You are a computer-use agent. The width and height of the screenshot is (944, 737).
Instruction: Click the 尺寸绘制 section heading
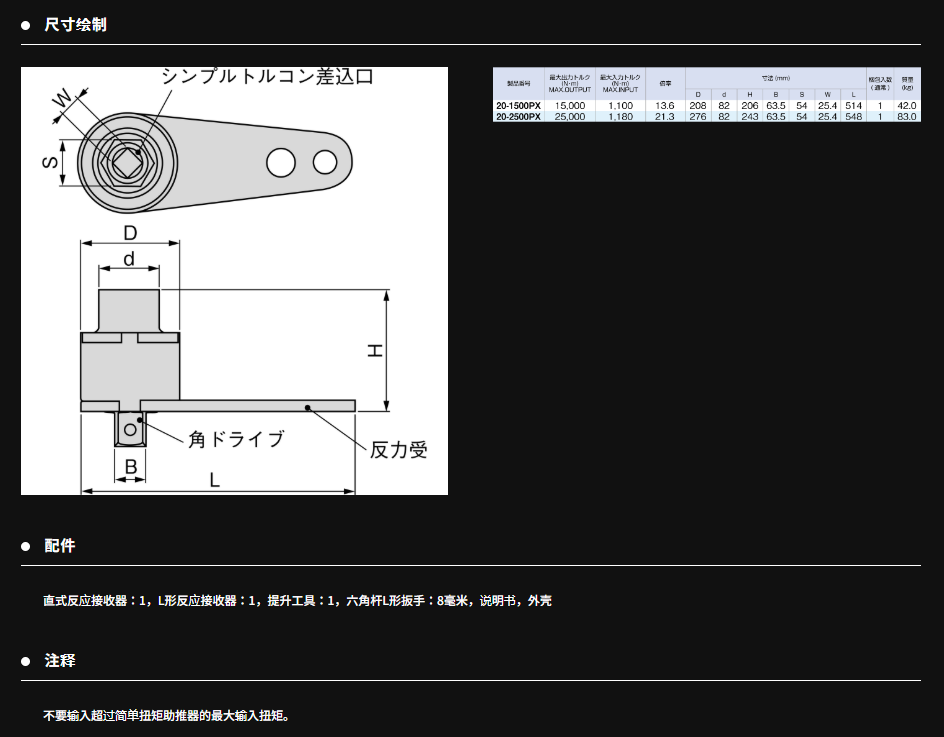pyautogui.click(x=75, y=24)
